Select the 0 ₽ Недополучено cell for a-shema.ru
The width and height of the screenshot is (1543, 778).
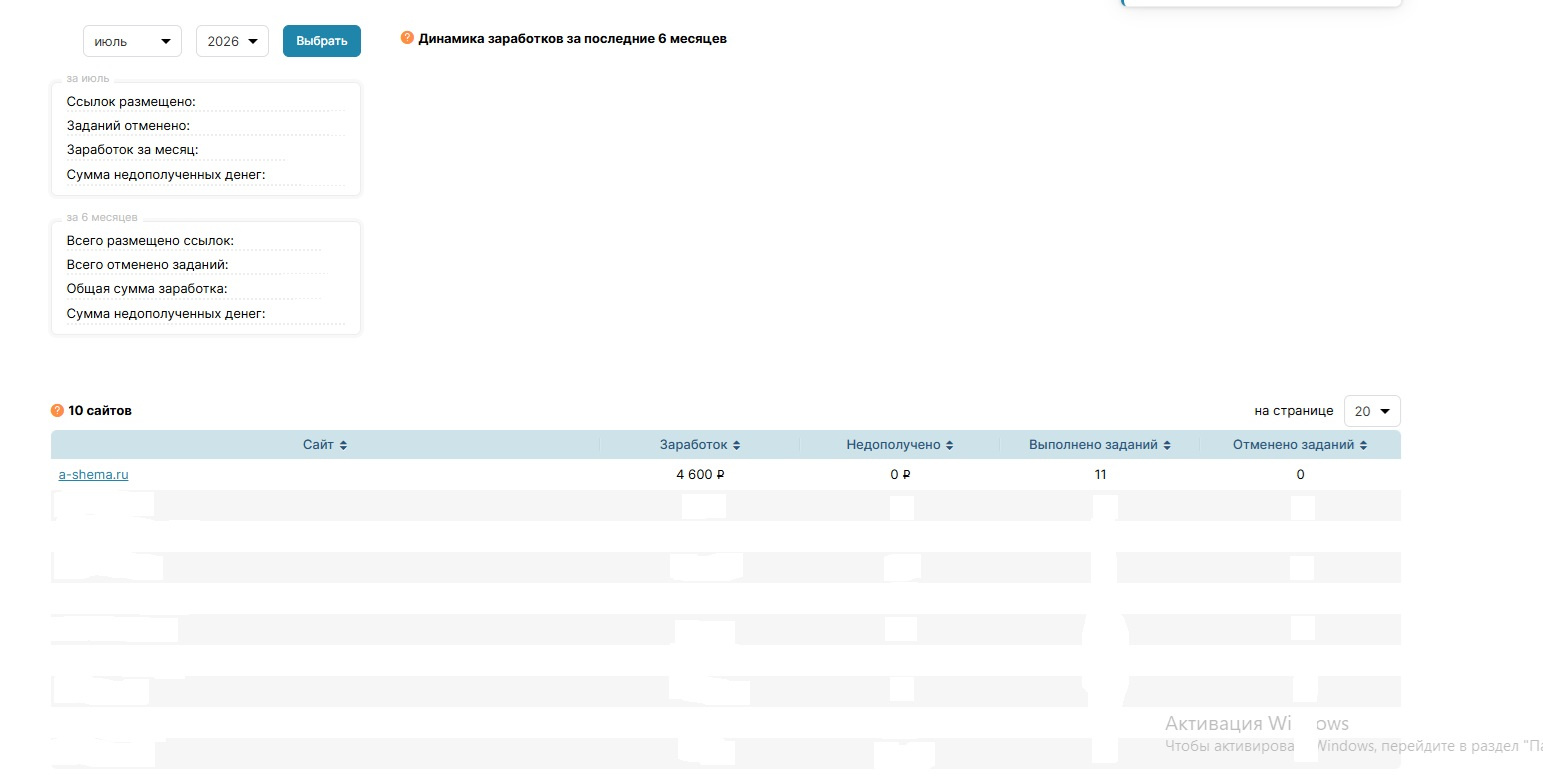(900, 475)
